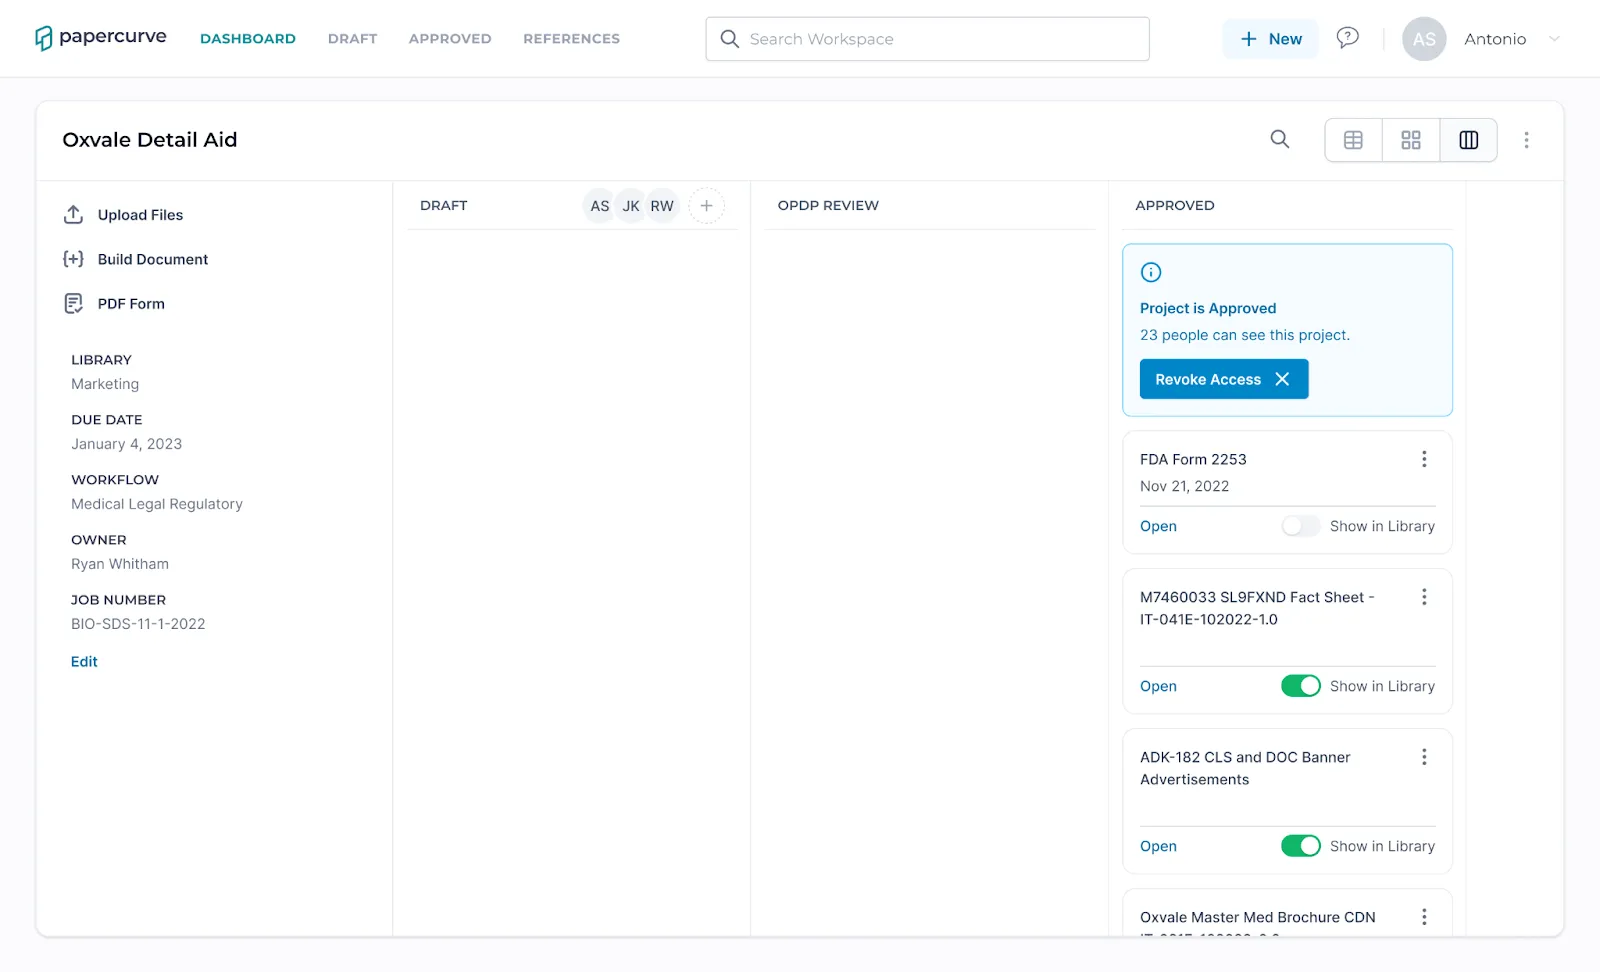Disable Show in Library for M7460033 Fact Sheet
The height and width of the screenshot is (972, 1600).
click(1300, 686)
